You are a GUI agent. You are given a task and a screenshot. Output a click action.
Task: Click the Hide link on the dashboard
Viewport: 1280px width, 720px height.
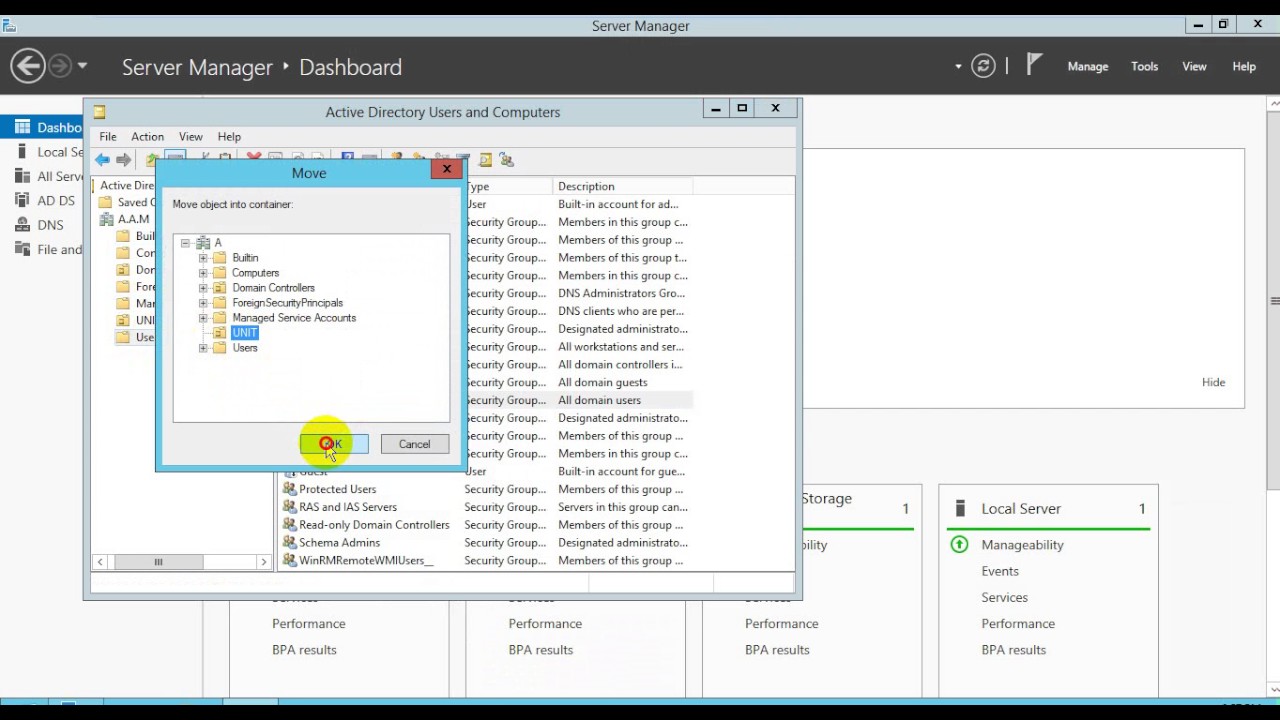(x=1213, y=382)
